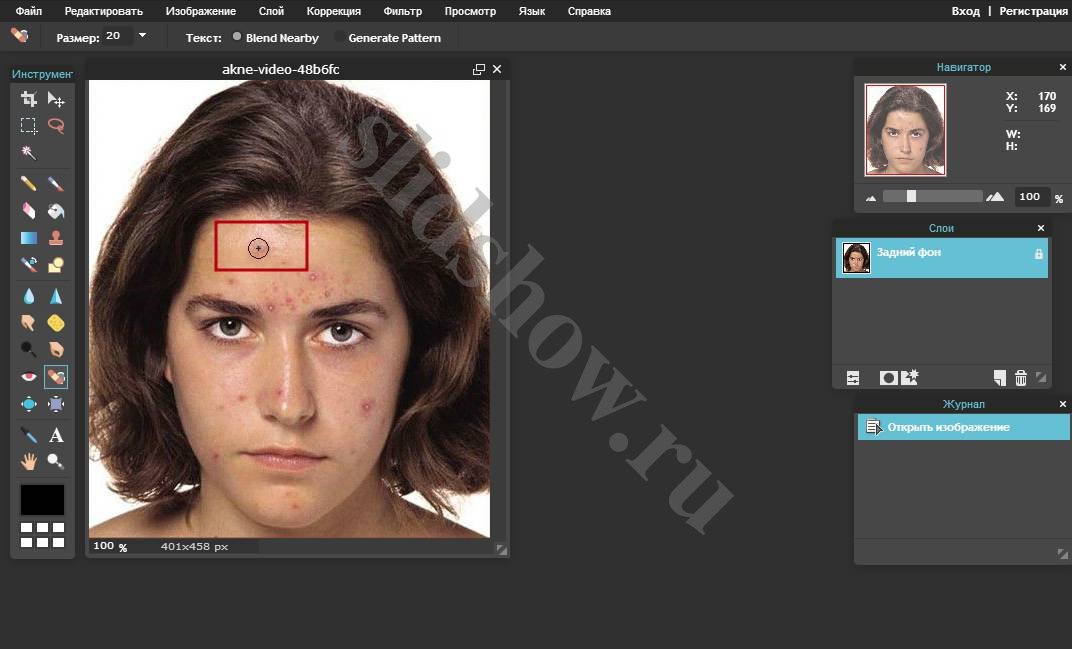This screenshot has width=1072, height=649.
Task: Select the Открыть изображение history entry
Action: [x=963, y=427]
